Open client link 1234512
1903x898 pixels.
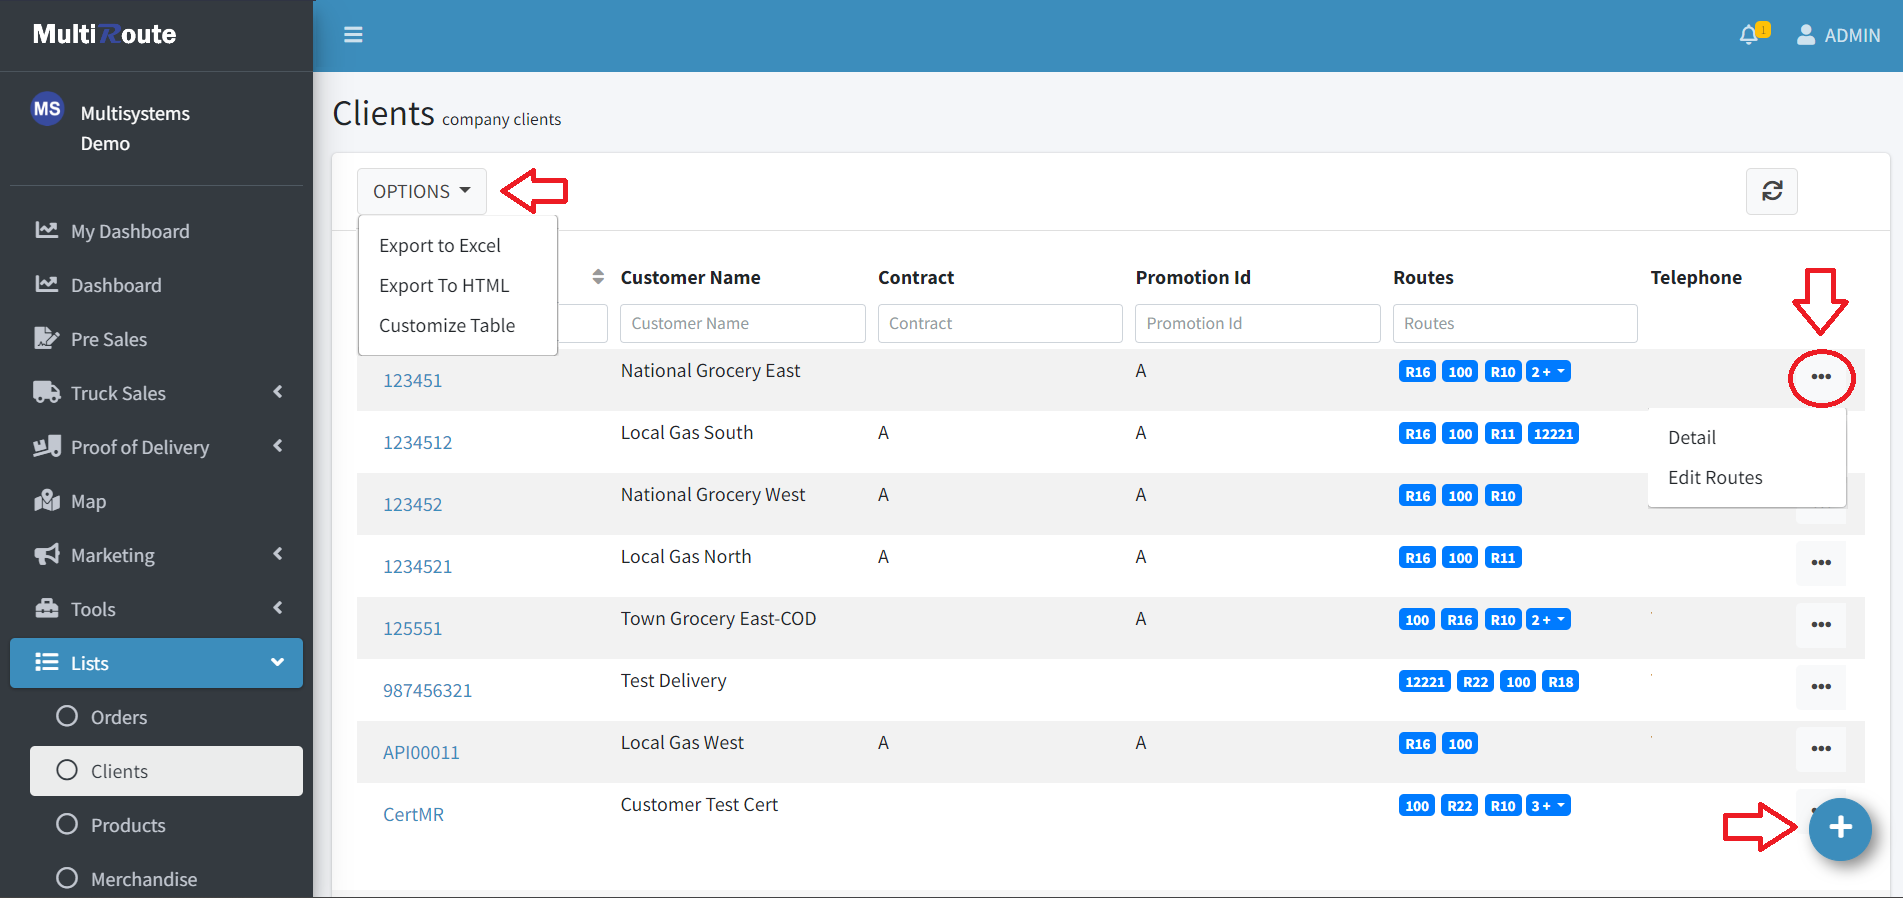point(417,443)
